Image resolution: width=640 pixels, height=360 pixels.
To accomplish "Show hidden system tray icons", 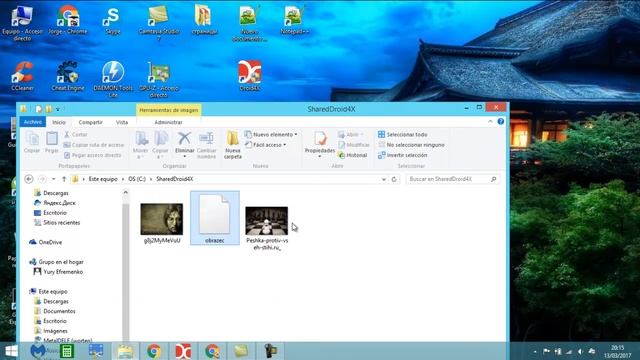I will [x=535, y=351].
